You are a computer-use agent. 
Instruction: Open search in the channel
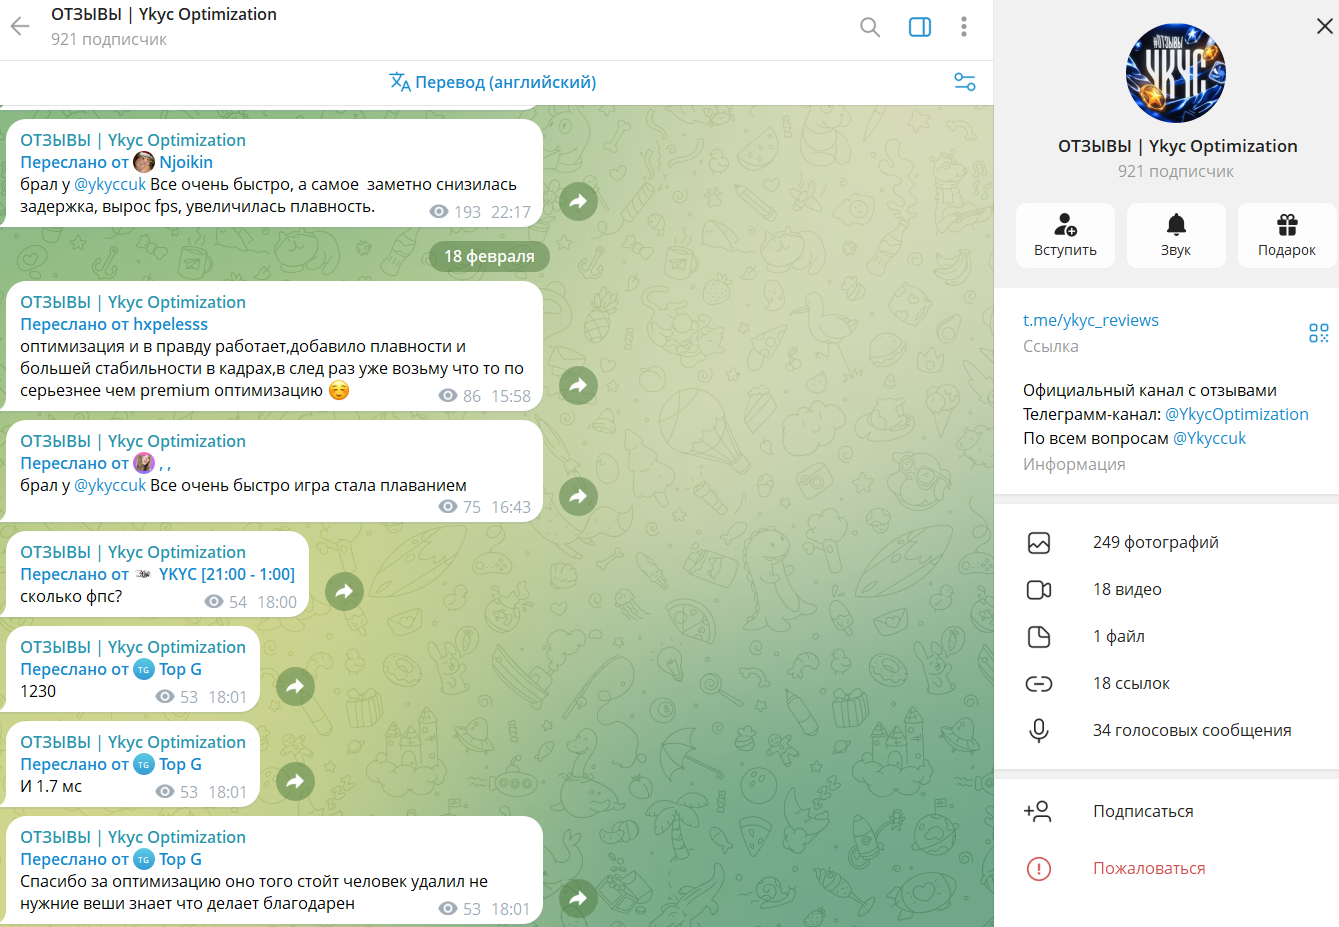pyautogui.click(x=870, y=27)
